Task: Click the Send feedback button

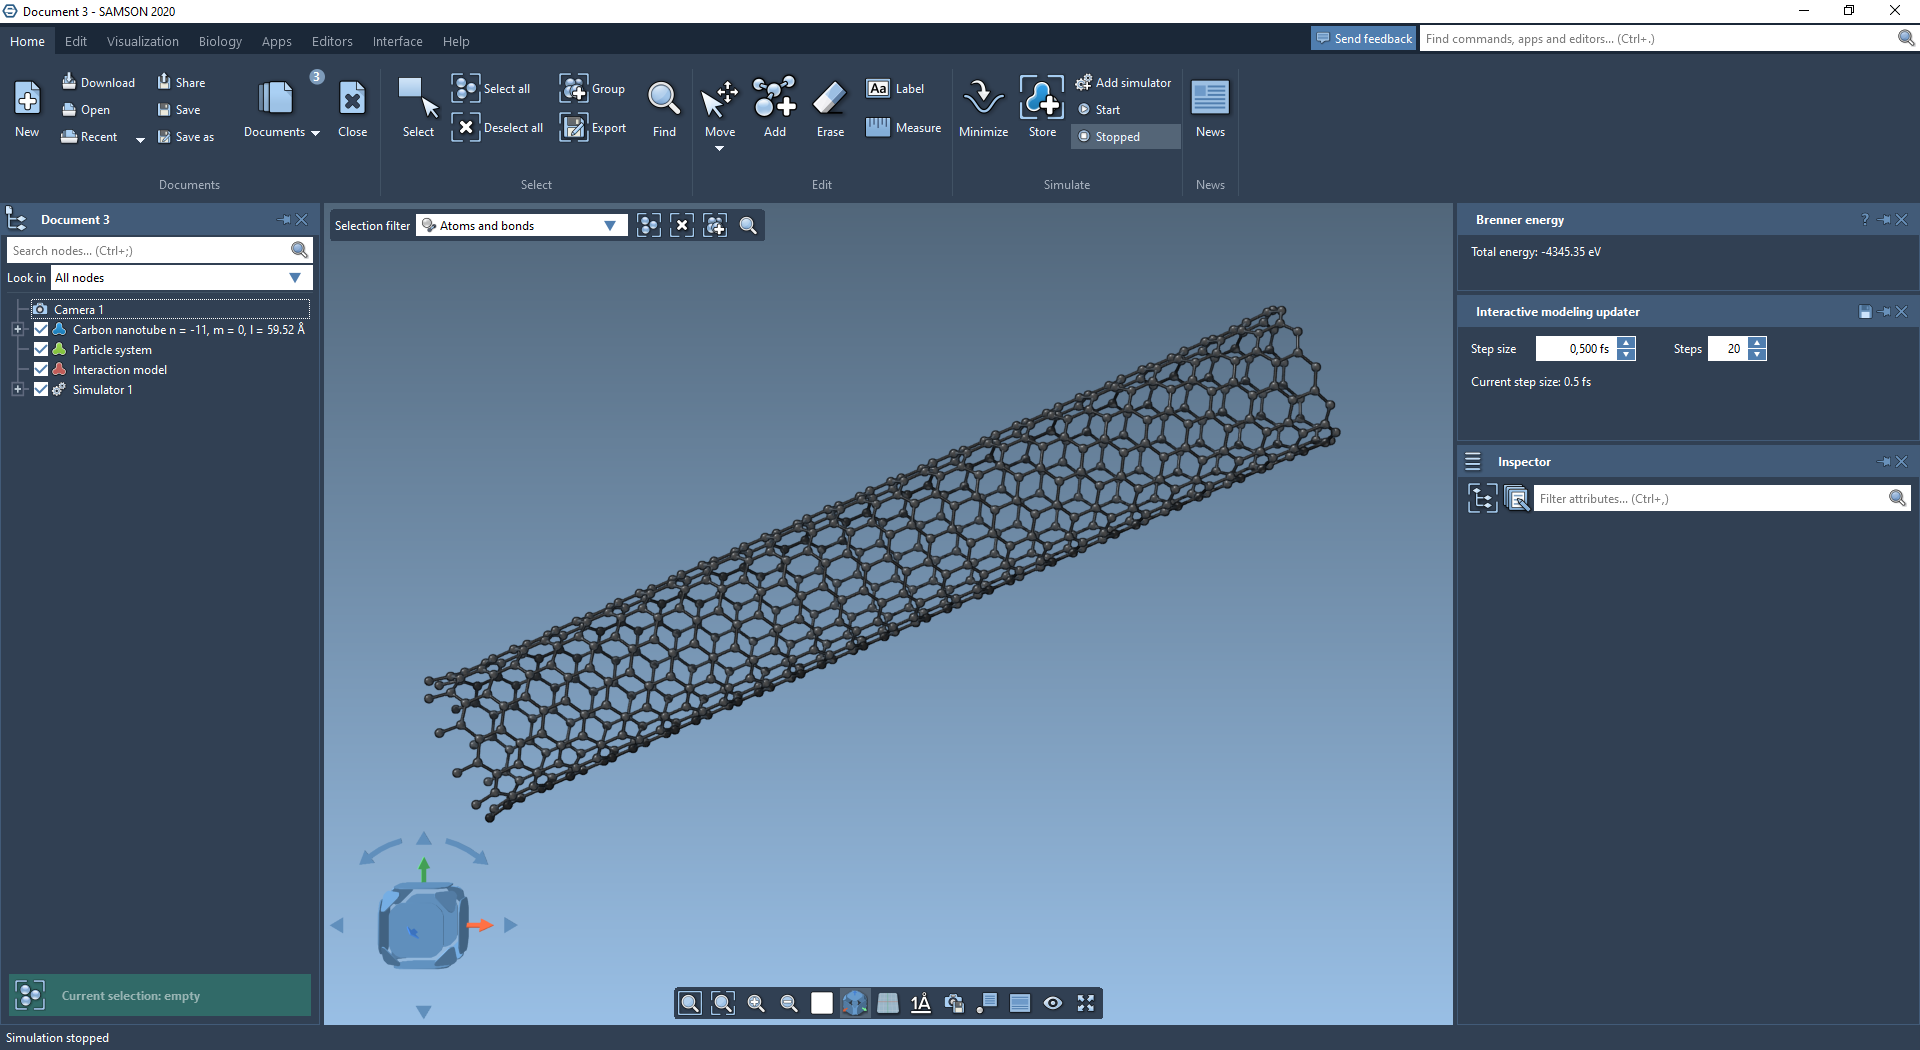Action: point(1364,39)
